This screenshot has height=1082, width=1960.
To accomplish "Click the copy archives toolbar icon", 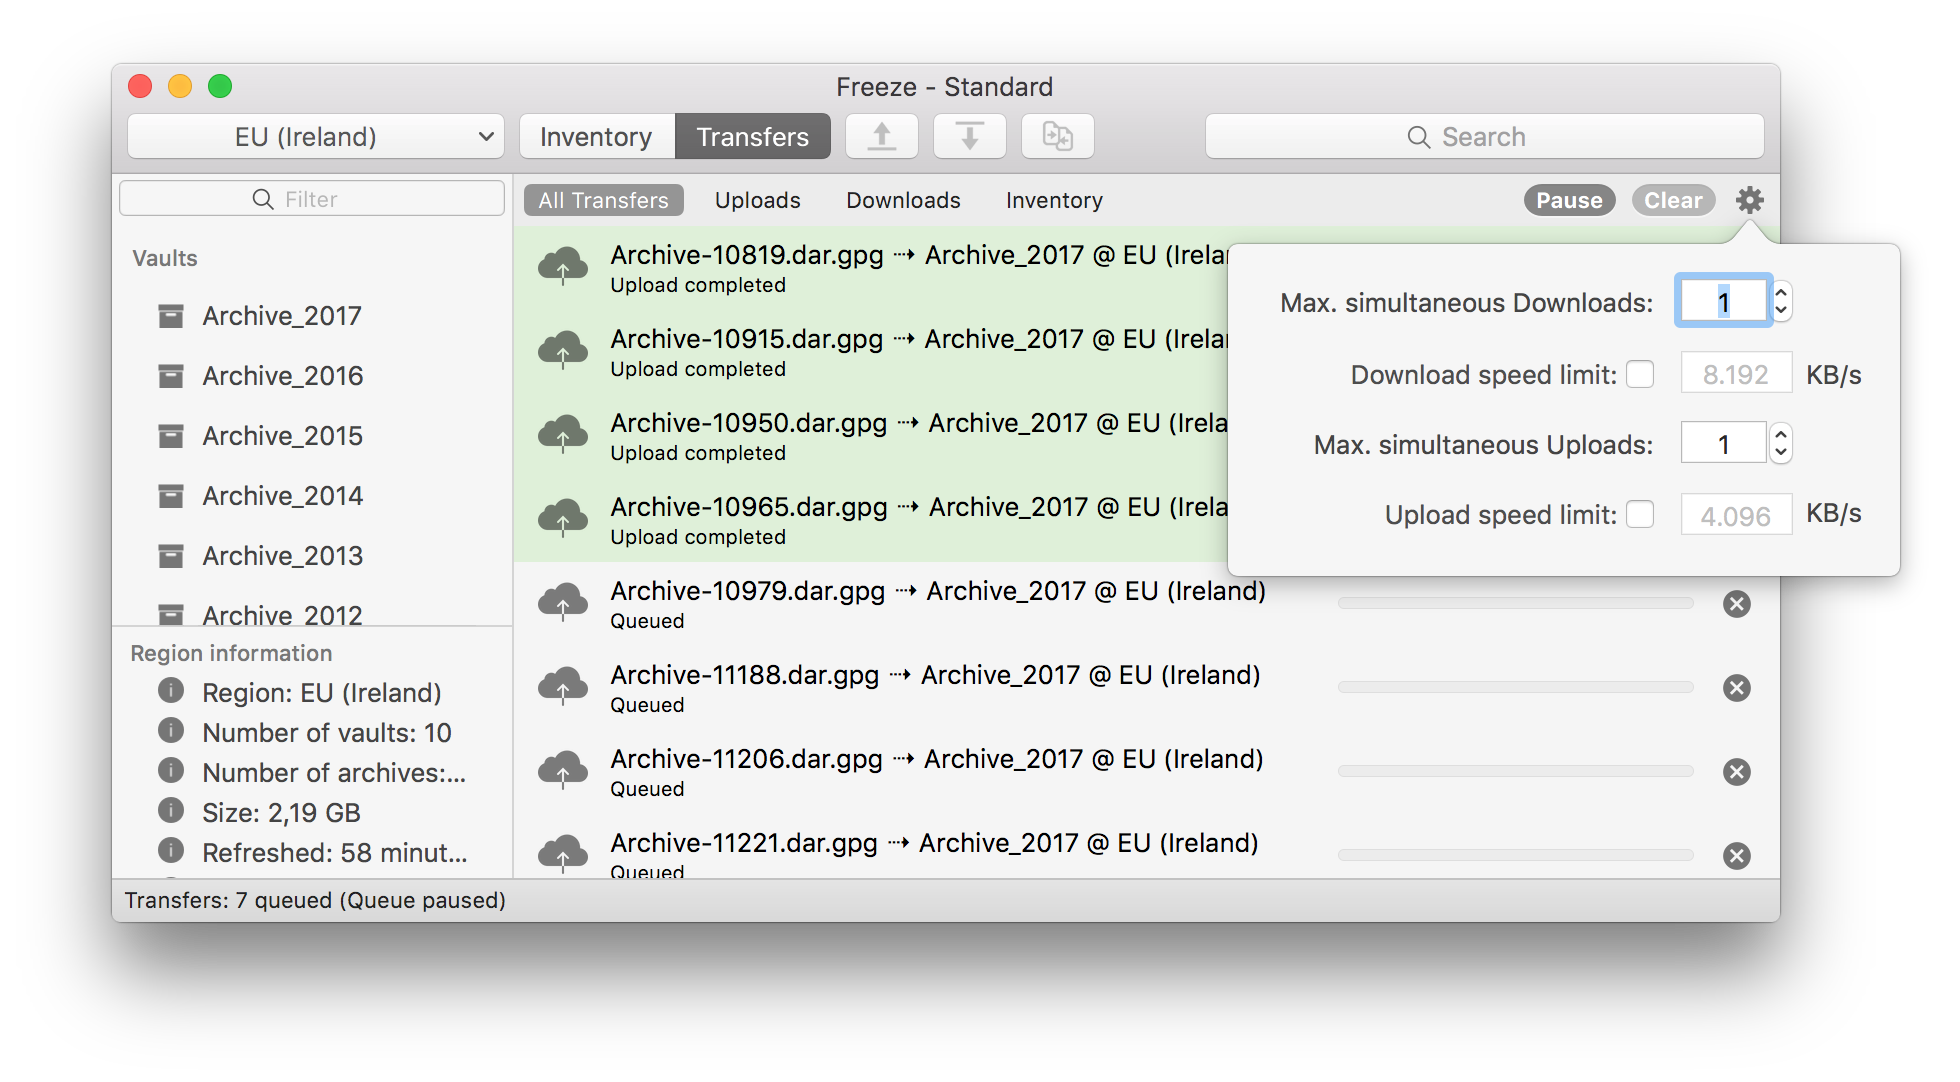I will (x=1057, y=136).
